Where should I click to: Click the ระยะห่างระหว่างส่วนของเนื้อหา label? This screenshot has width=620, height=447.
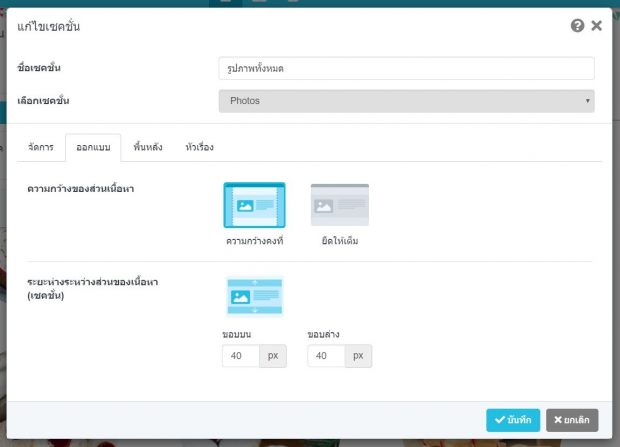pyautogui.click(x=93, y=288)
